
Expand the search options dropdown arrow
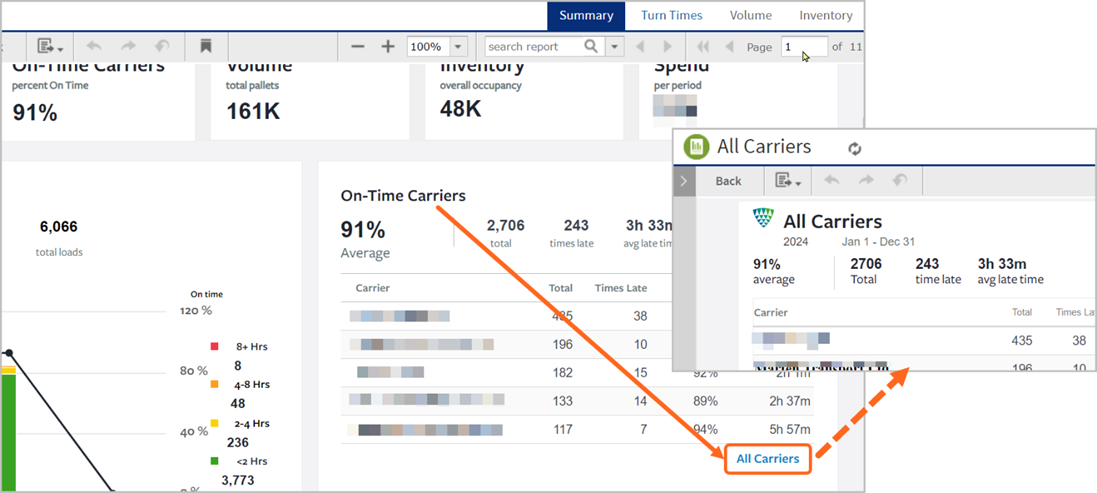(614, 47)
